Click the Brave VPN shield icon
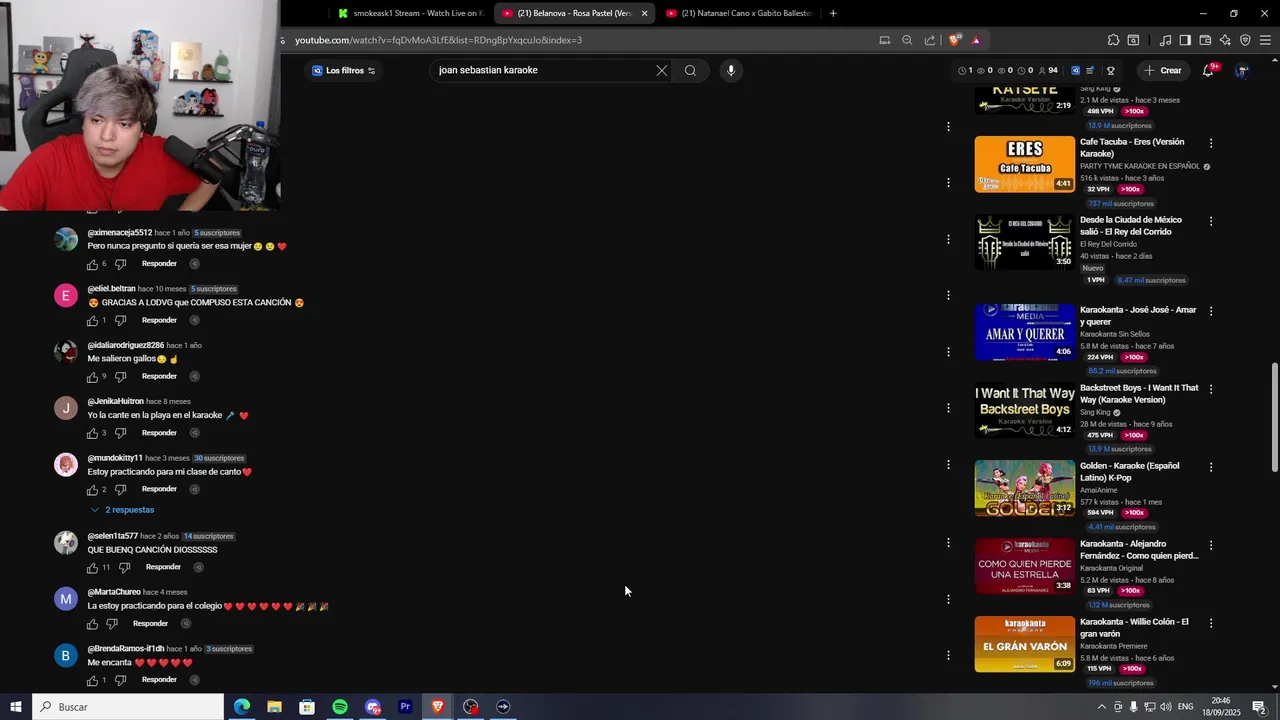This screenshot has width=1280, height=720. tap(1245, 40)
